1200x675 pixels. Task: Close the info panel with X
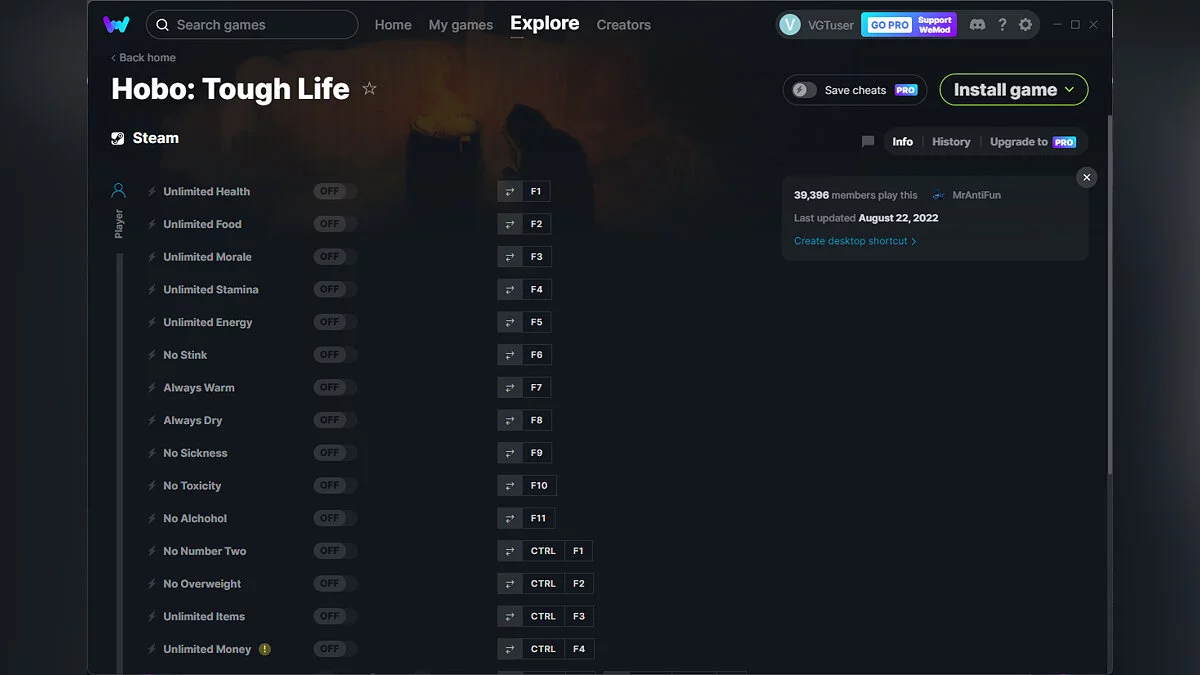pos(1087,177)
